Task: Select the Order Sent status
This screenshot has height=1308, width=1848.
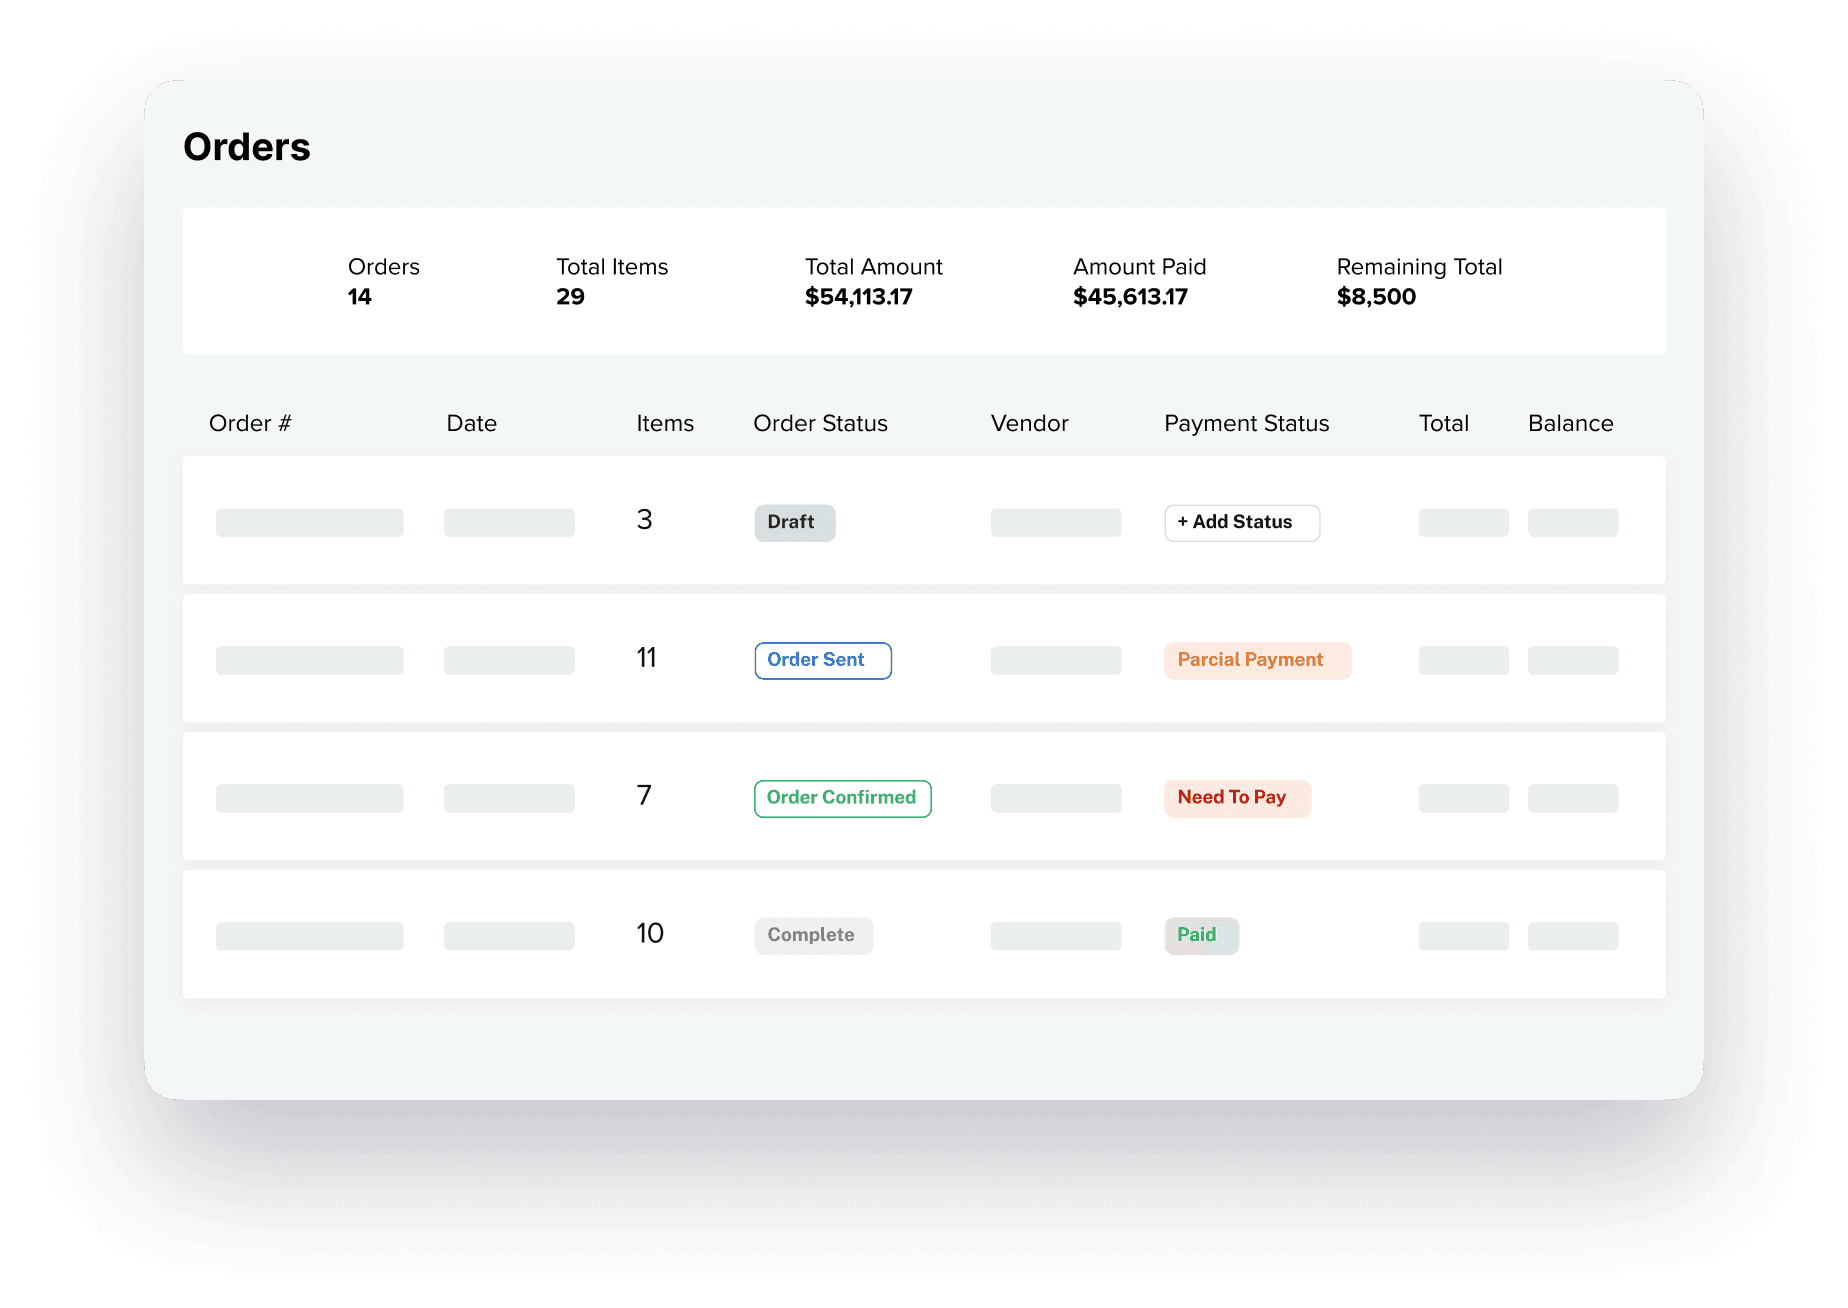Action: pyautogui.click(x=822, y=659)
